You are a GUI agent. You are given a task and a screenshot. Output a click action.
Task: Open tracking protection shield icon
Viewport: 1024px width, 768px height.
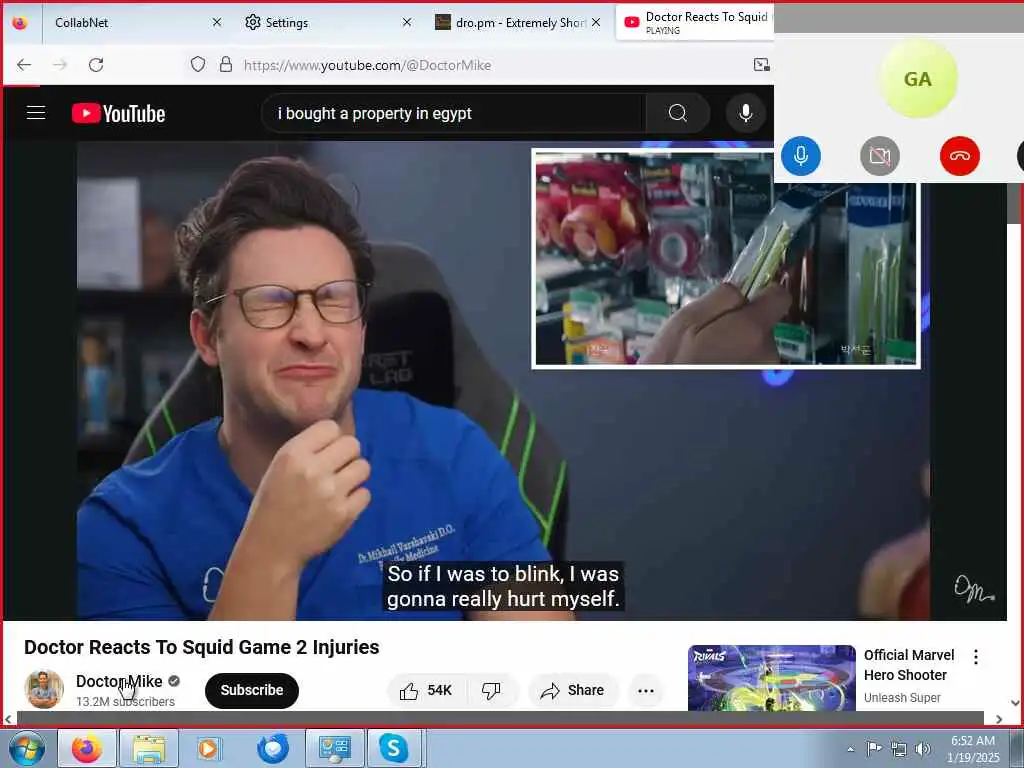(x=198, y=65)
